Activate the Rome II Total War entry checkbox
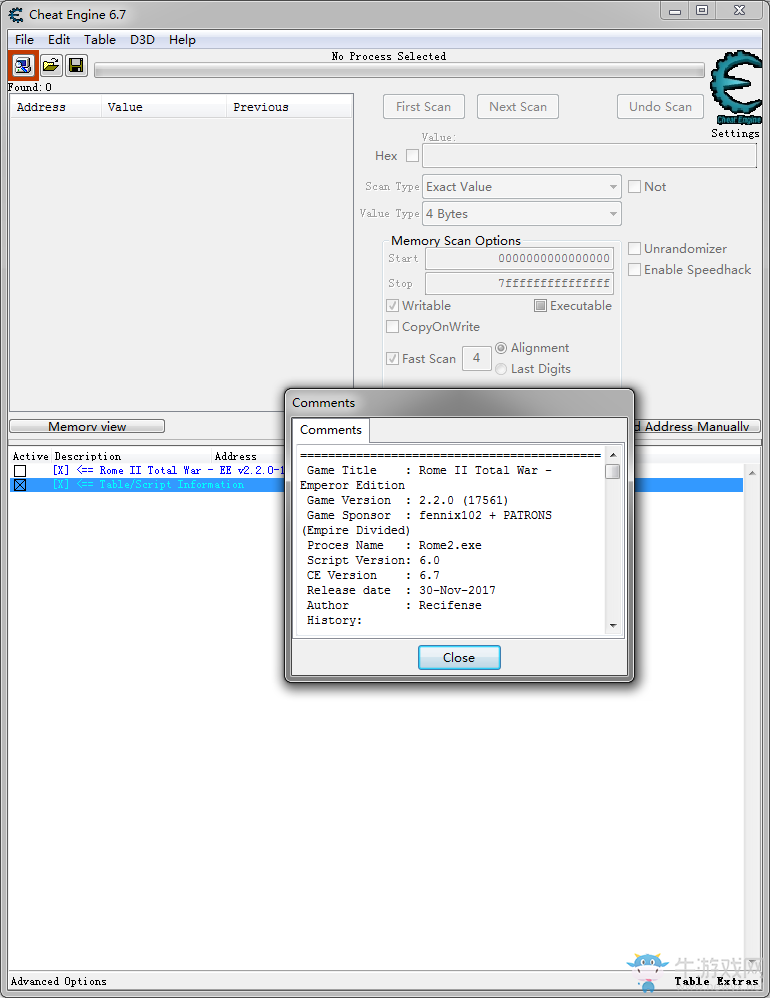The height and width of the screenshot is (998, 770). coord(20,470)
